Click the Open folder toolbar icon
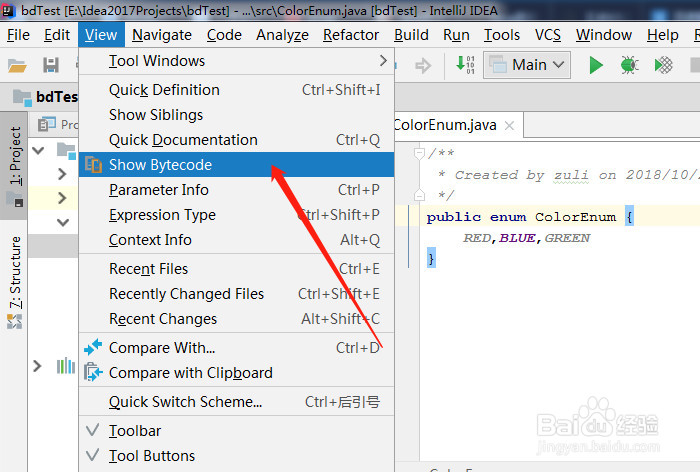Image resolution: width=700 pixels, height=472 pixels. [x=17, y=66]
